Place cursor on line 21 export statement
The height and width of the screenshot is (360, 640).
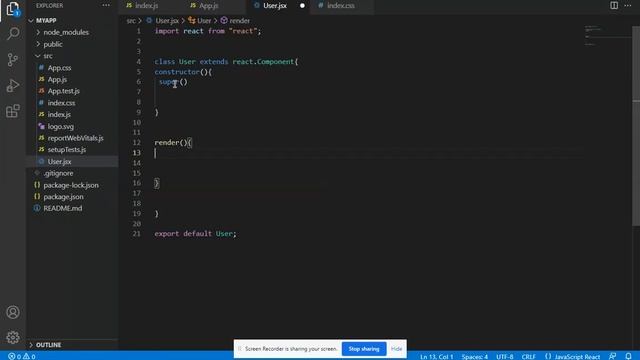coord(195,234)
